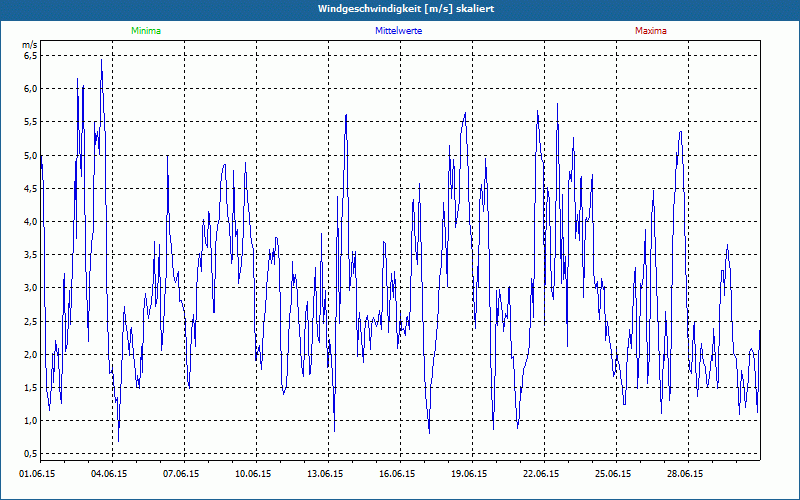The width and height of the screenshot is (800, 500).
Task: Click the 3,0 y-axis value
Action: (31, 288)
